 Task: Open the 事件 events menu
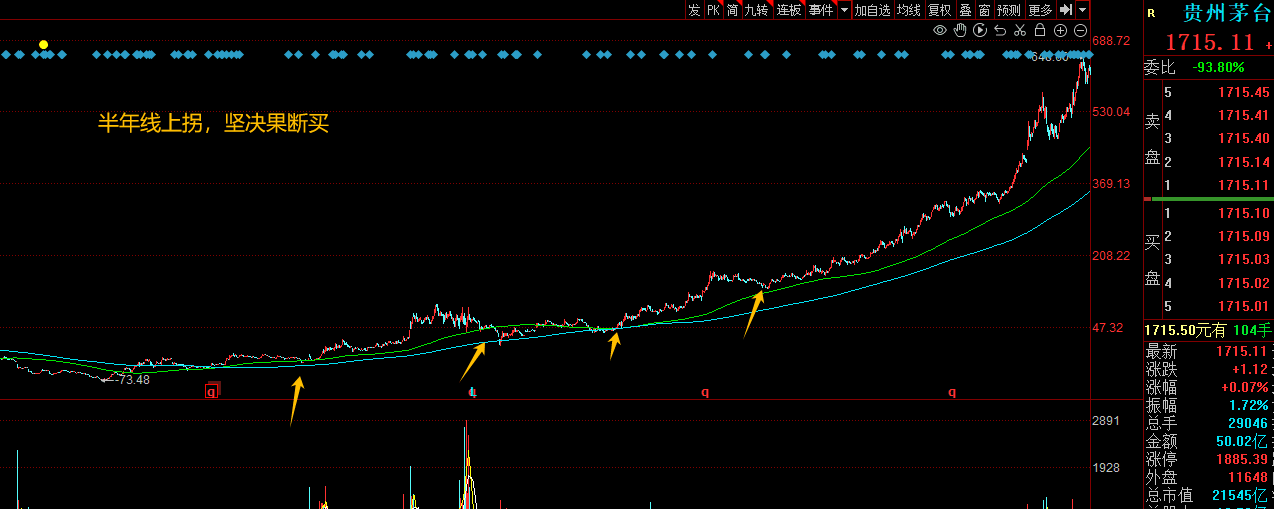pyautogui.click(x=821, y=9)
